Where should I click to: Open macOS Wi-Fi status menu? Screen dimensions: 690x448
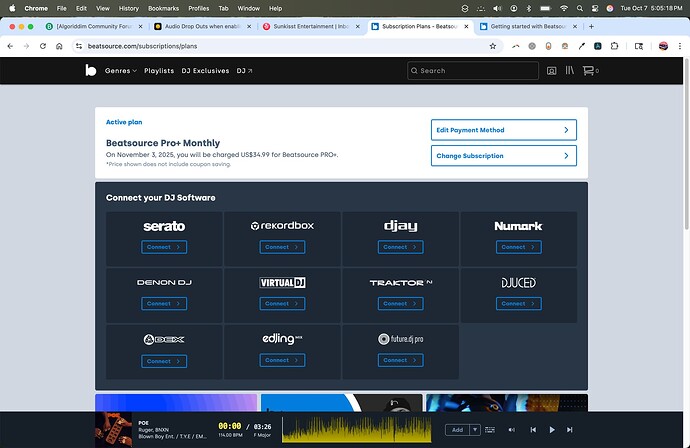564,8
